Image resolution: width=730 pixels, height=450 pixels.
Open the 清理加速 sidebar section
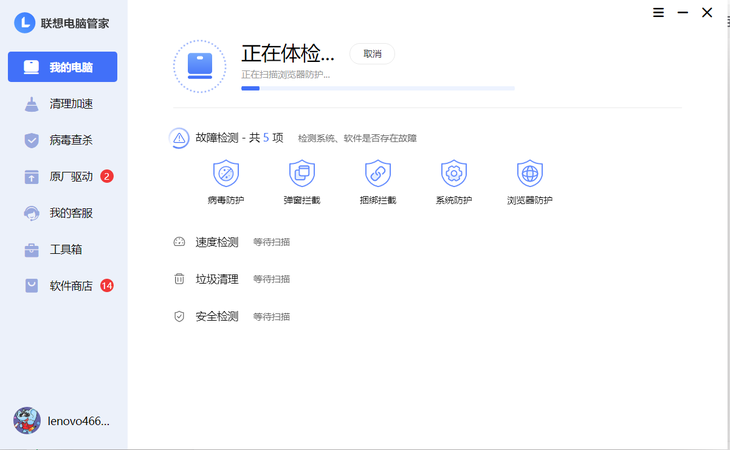click(x=62, y=104)
